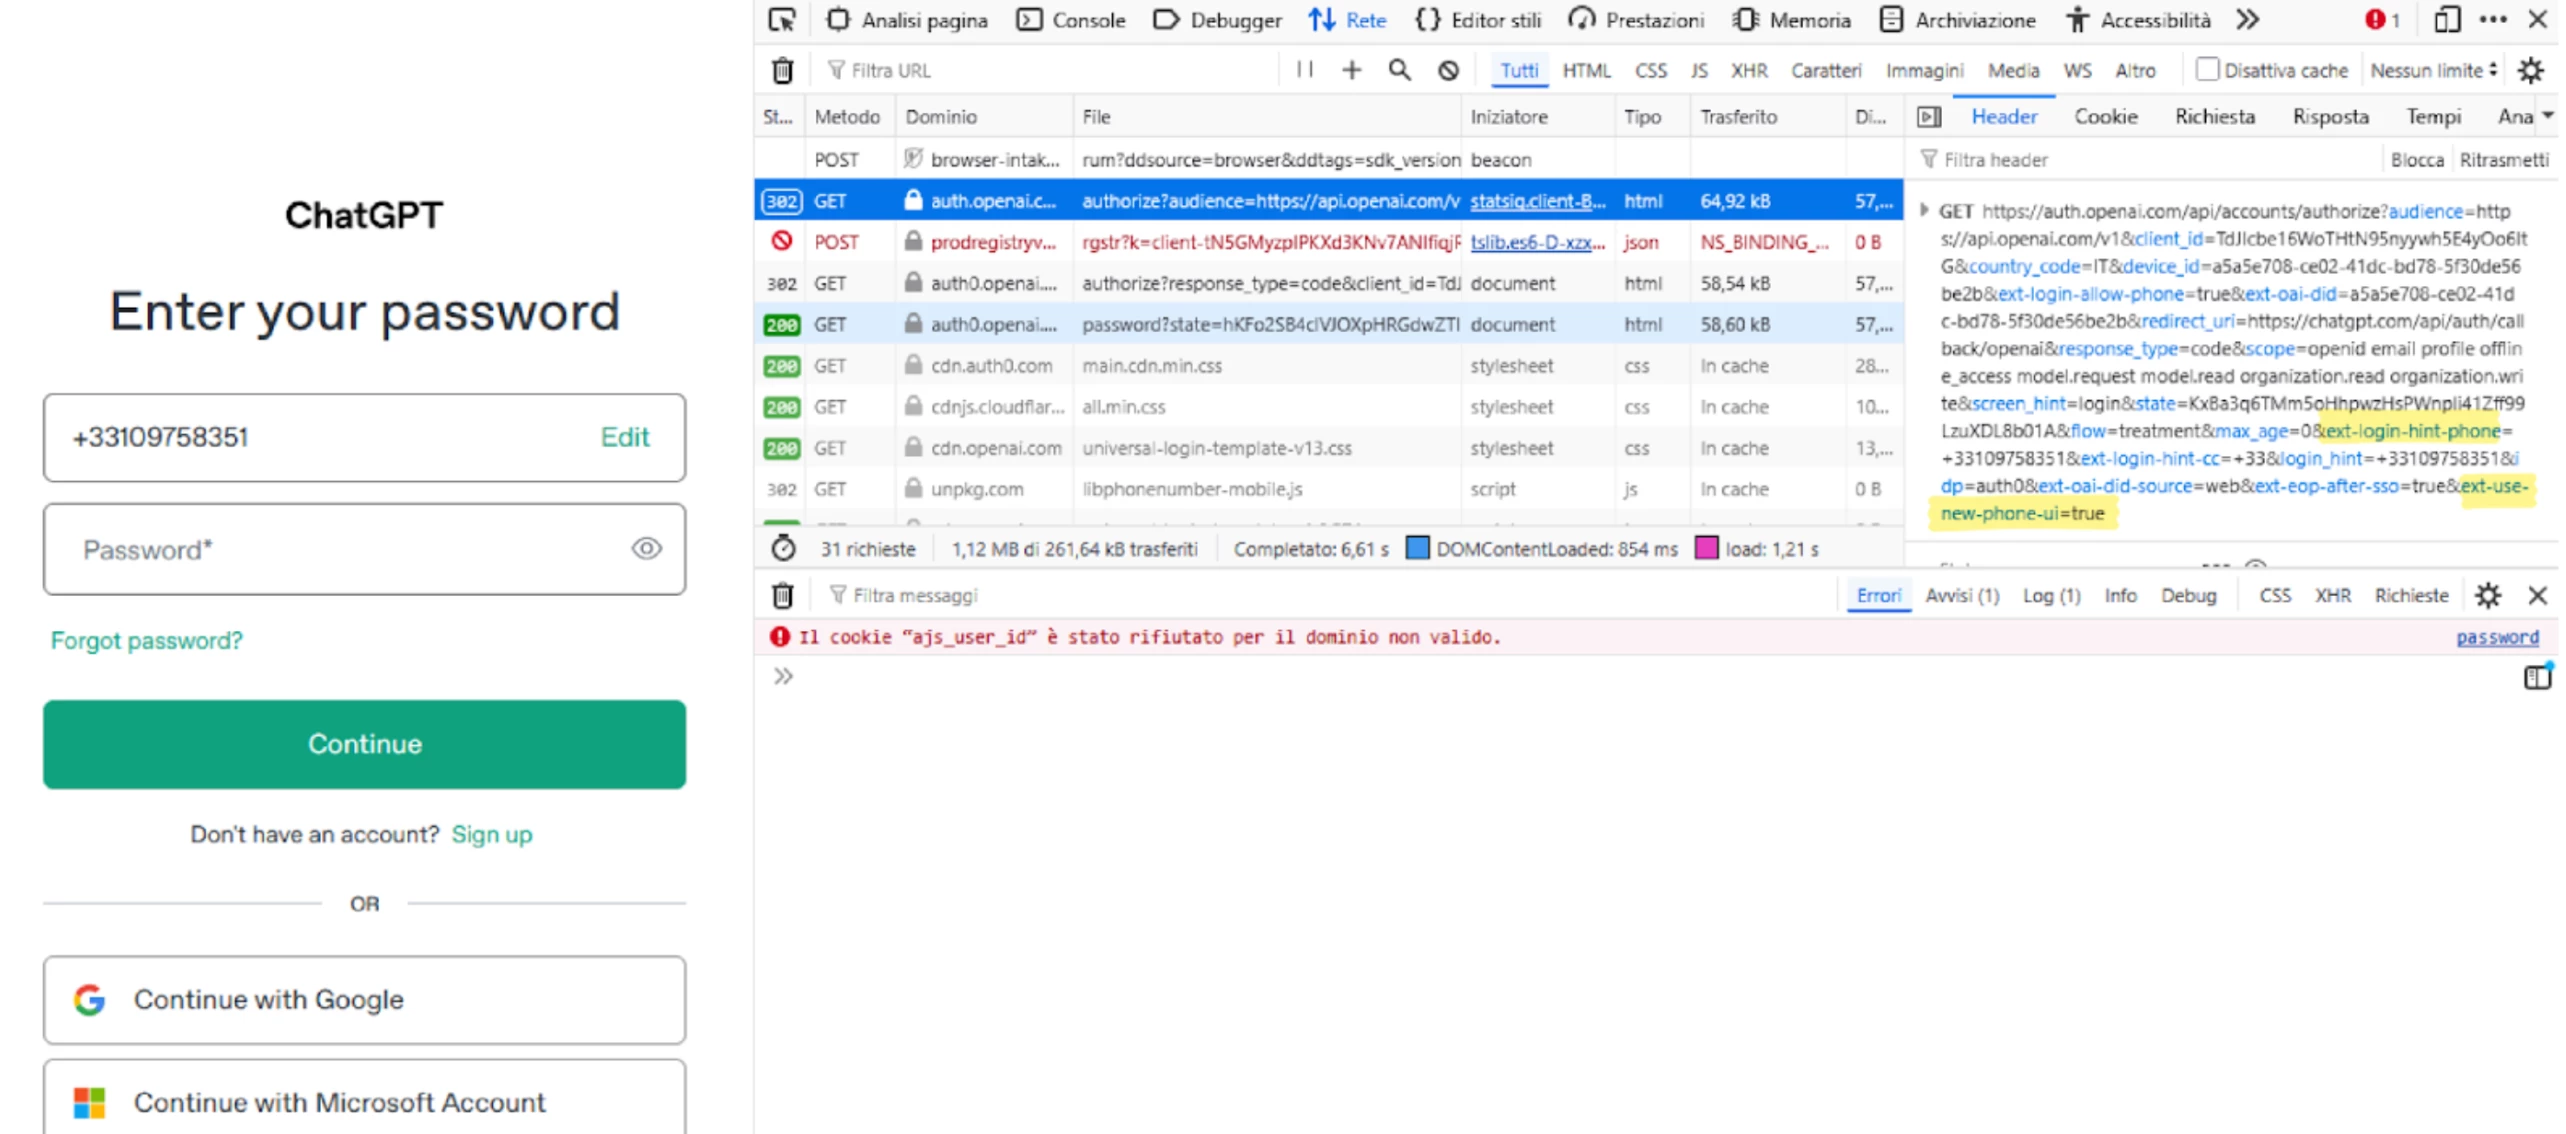2566x1134 pixels.
Task: Open request blocking icon
Action: pyautogui.click(x=1448, y=71)
